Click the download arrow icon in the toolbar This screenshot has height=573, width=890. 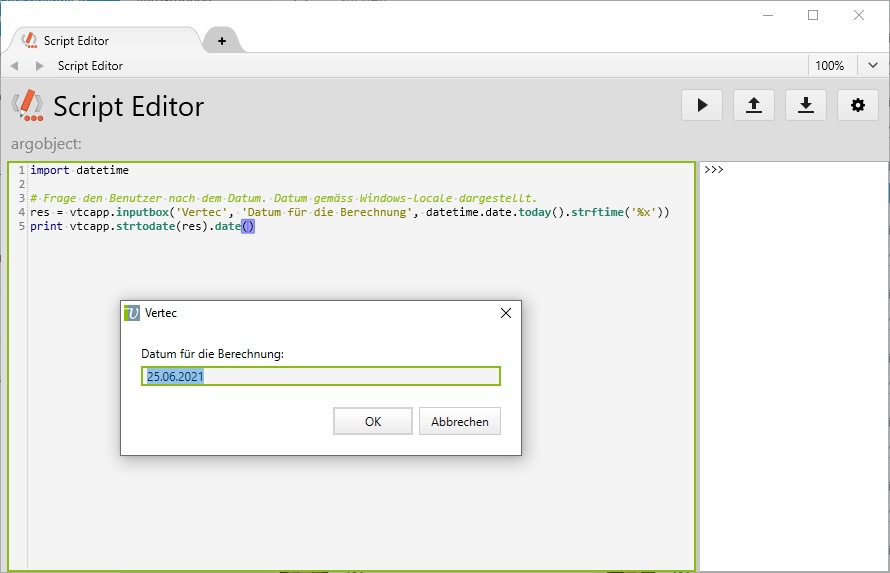coord(806,105)
